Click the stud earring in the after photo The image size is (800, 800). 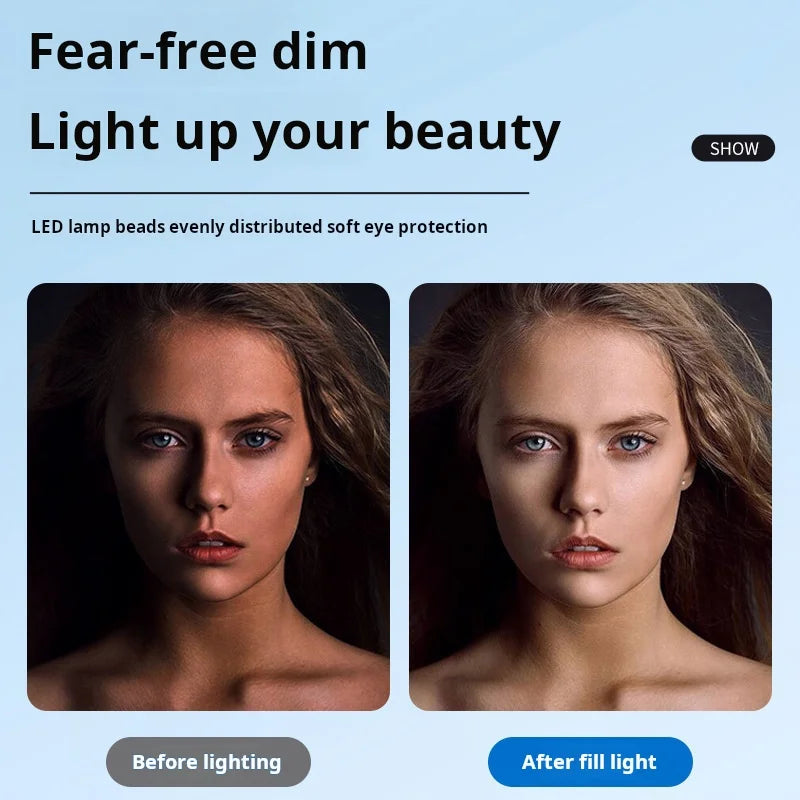684,482
